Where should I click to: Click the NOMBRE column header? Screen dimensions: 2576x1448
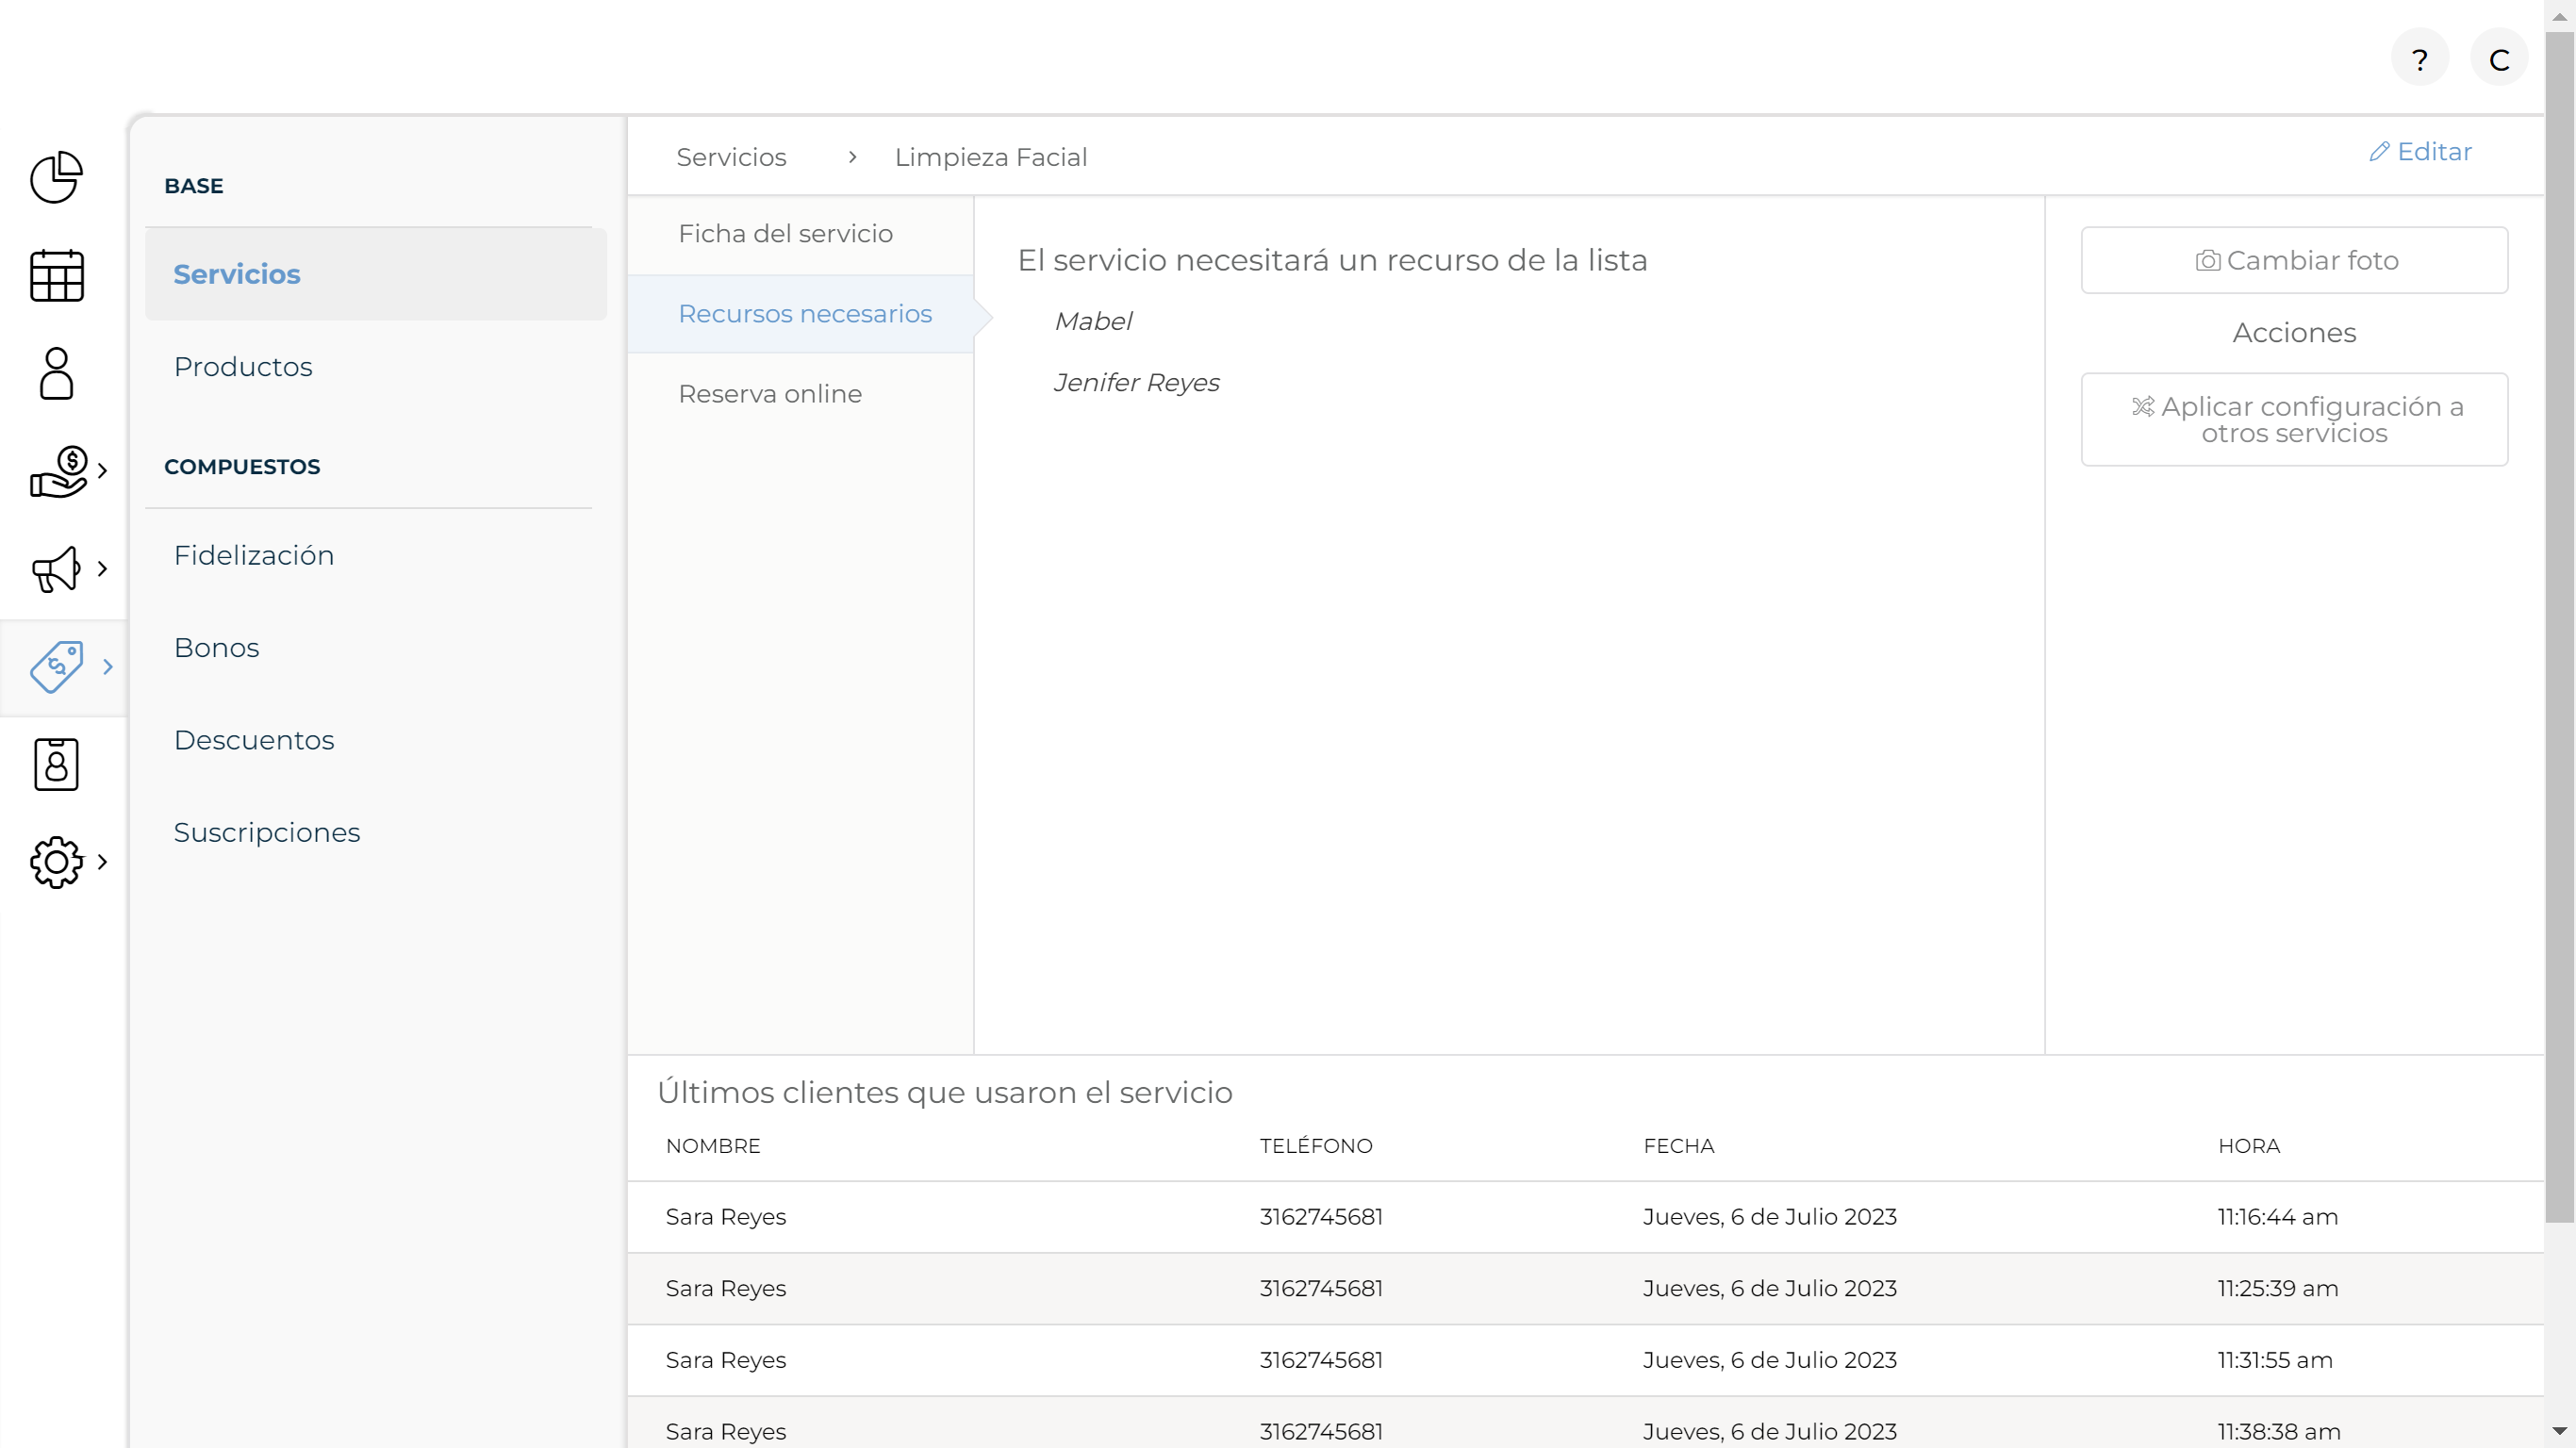(x=713, y=1146)
